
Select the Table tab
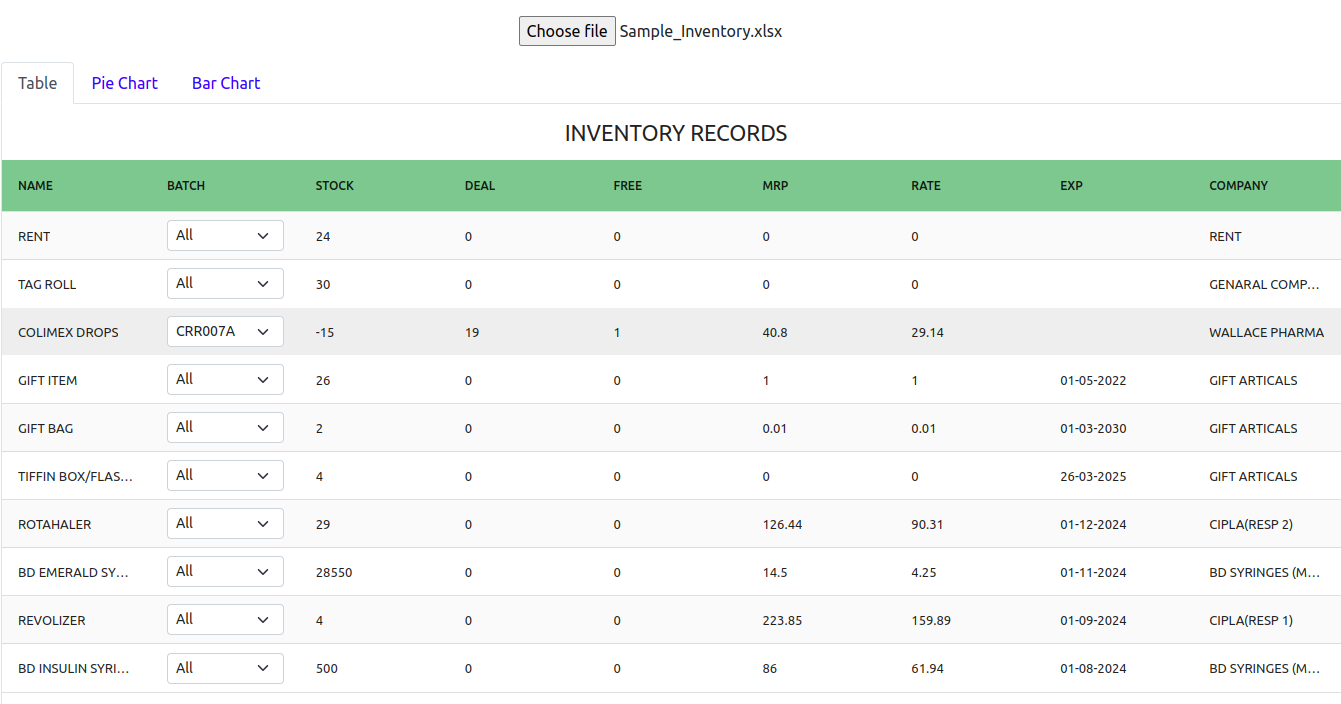pyautogui.click(x=38, y=83)
